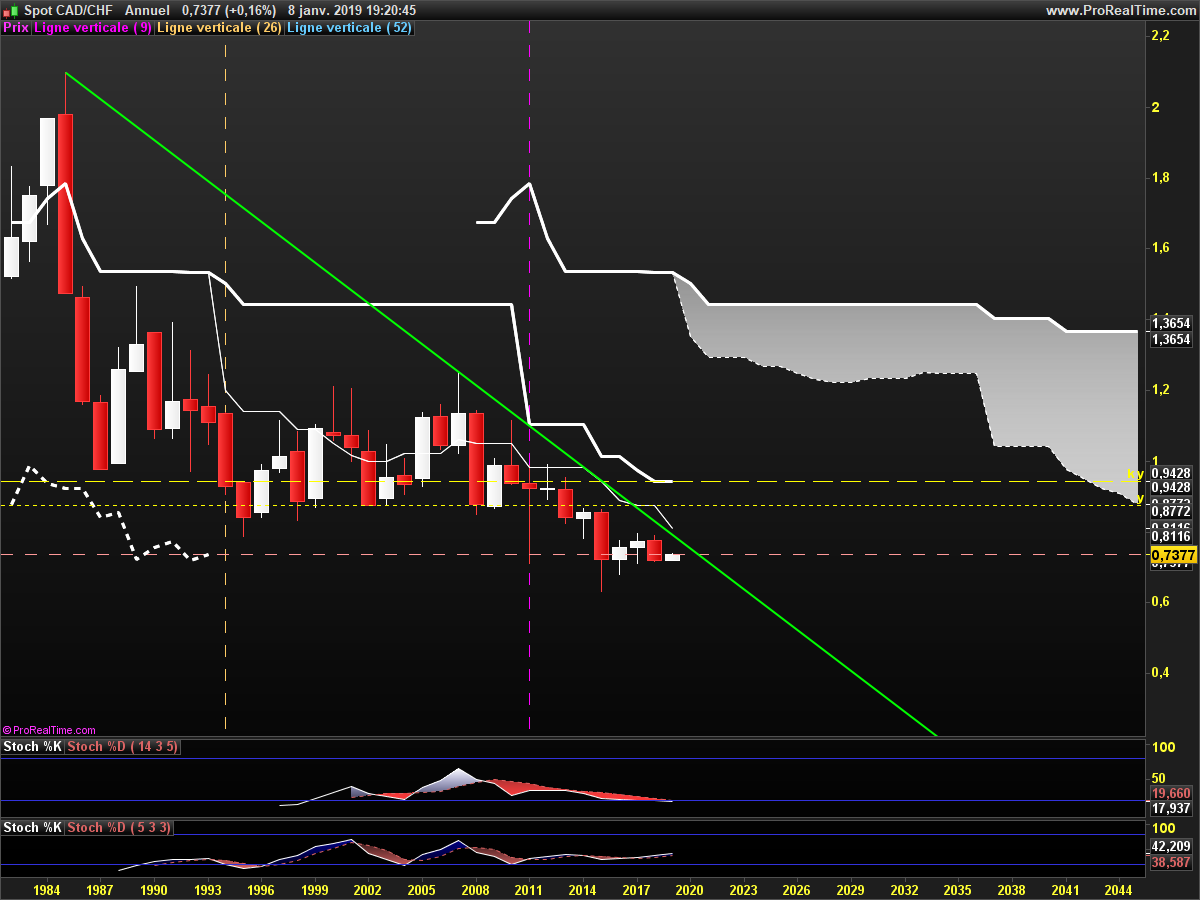Screen dimensions: 1200x900
Task: Click the 2020 label on the time axis
Action: coord(690,888)
